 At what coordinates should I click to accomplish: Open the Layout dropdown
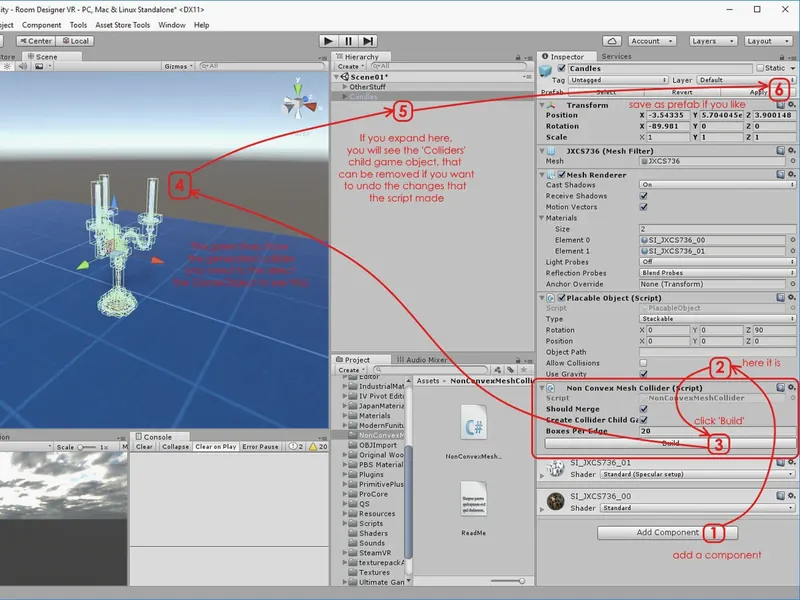[767, 41]
